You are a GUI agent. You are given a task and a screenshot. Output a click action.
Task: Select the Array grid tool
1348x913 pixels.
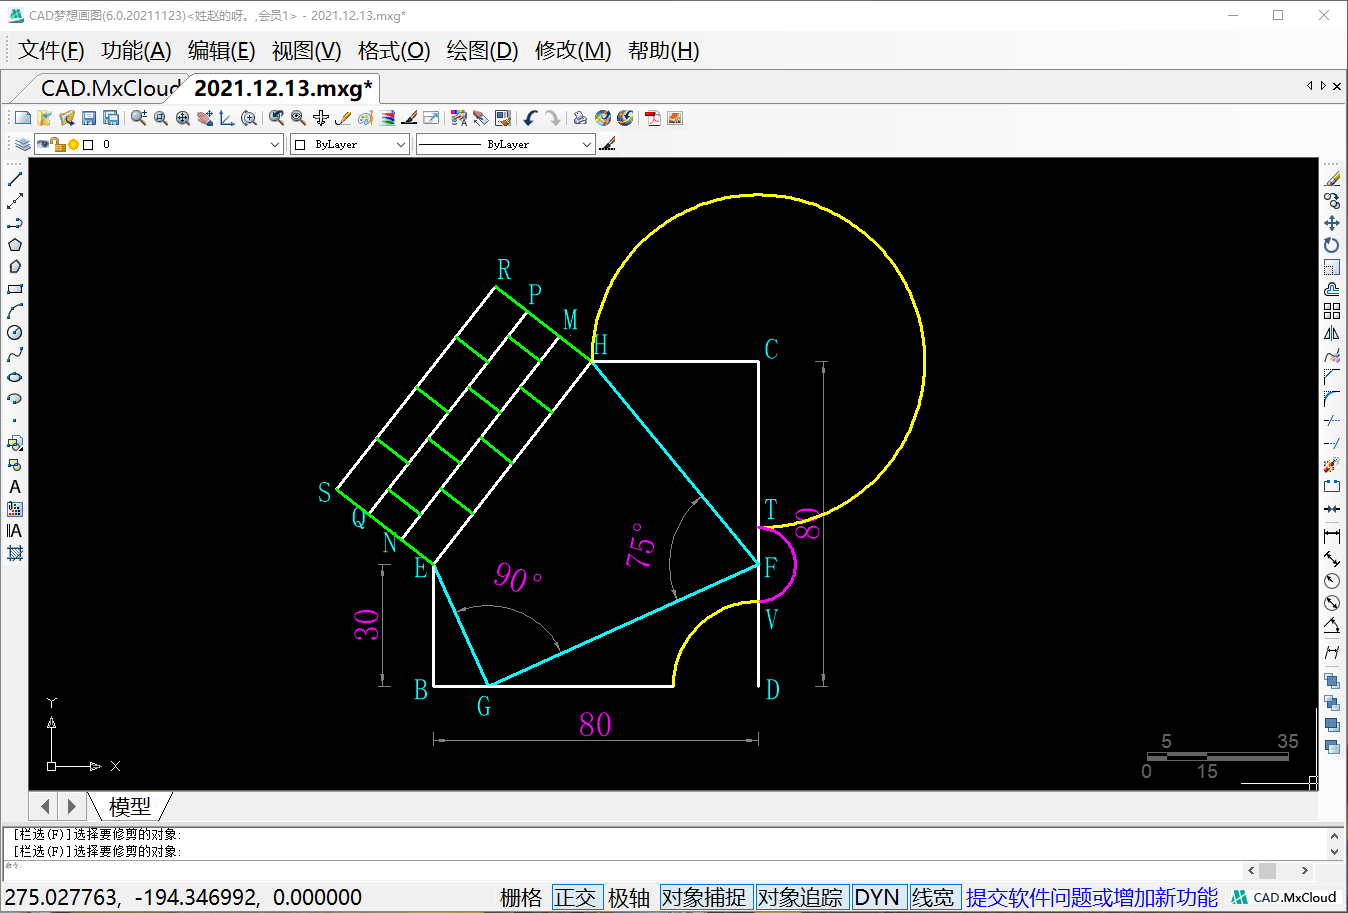[1332, 311]
